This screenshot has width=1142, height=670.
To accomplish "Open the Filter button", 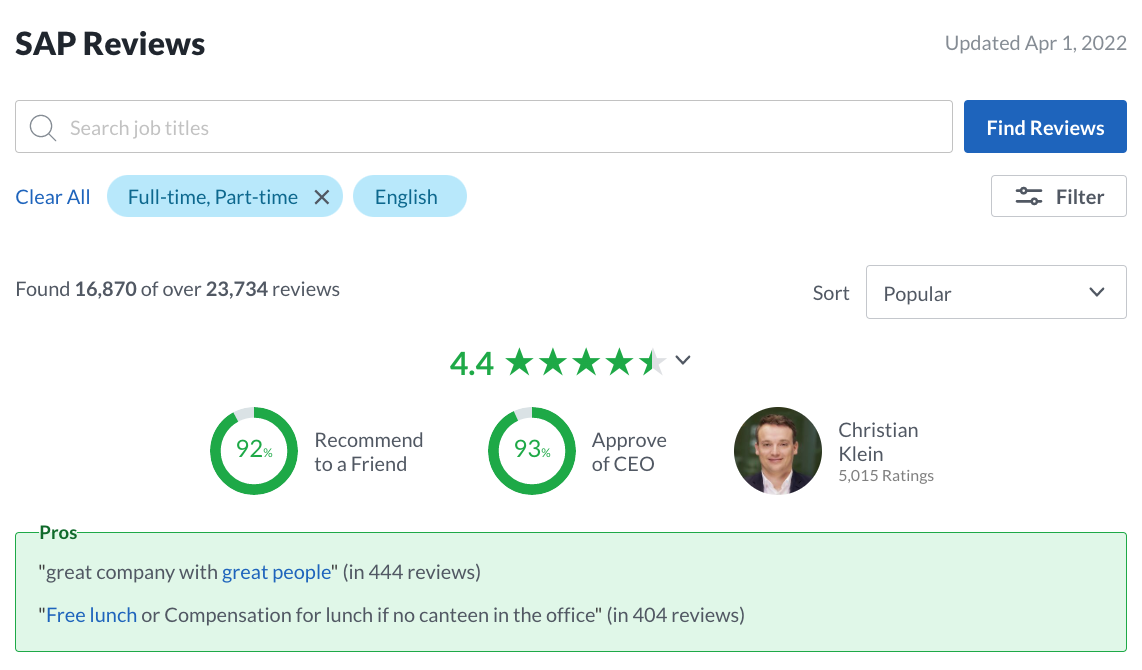I will point(1058,196).
